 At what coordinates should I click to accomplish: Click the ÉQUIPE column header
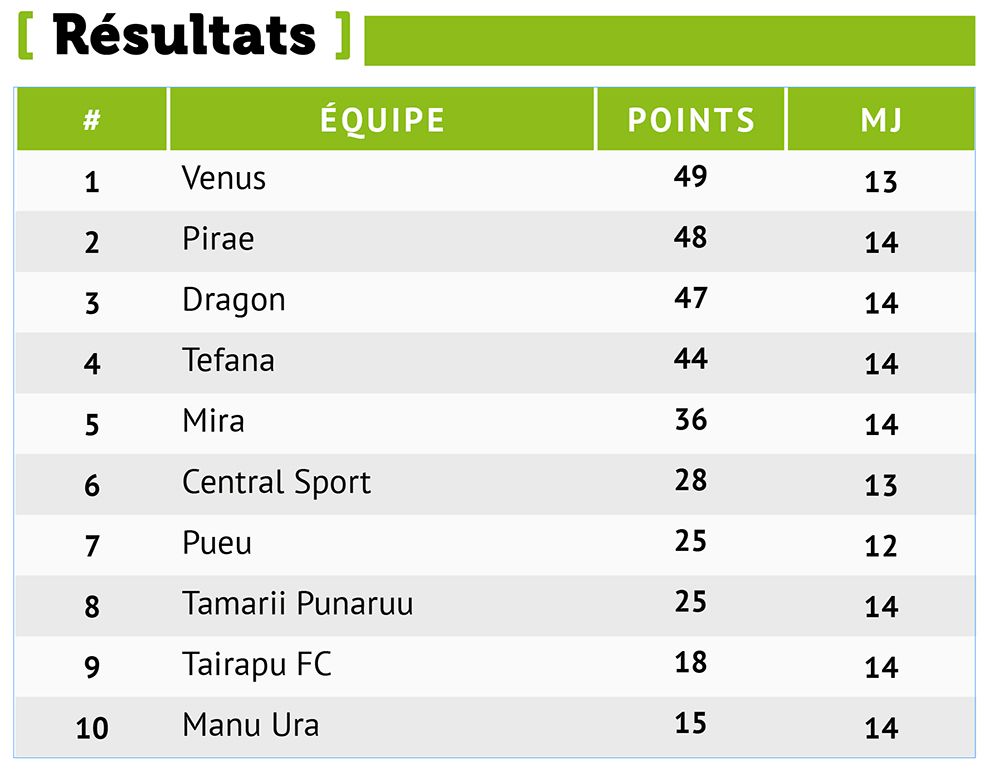point(382,120)
